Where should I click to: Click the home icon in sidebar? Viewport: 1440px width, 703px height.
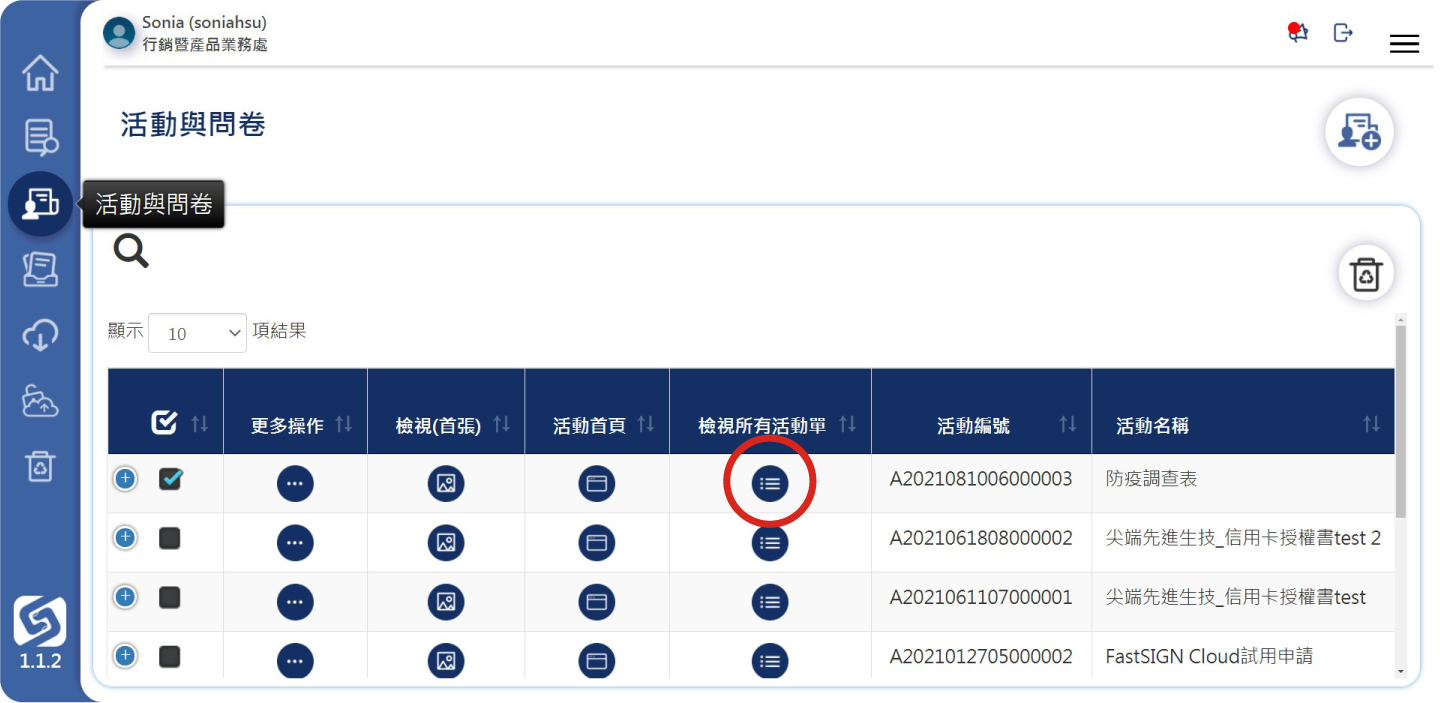[40, 73]
